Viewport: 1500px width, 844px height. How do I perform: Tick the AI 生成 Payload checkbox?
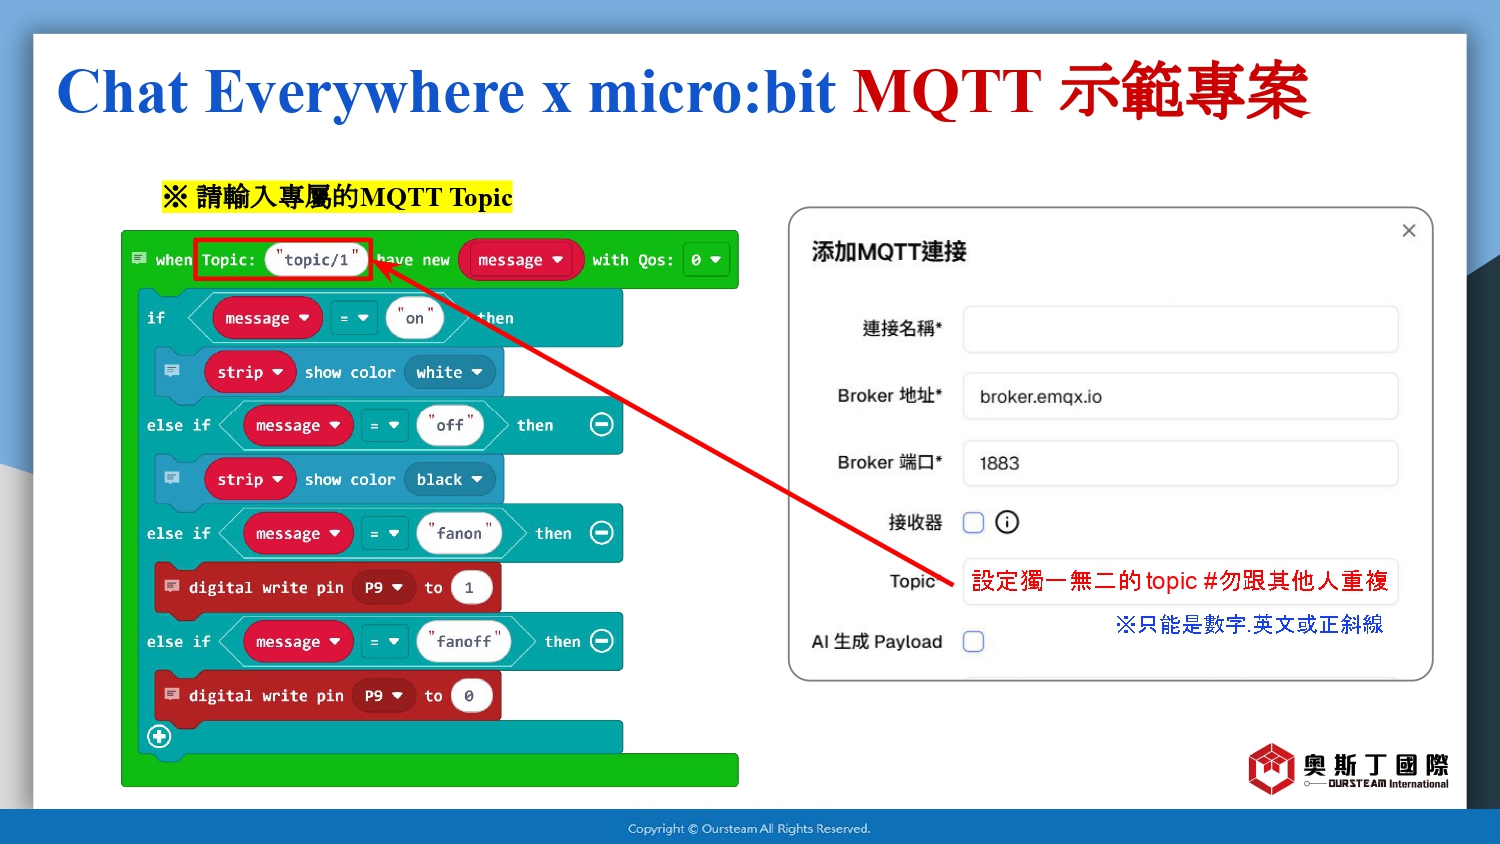(x=973, y=641)
